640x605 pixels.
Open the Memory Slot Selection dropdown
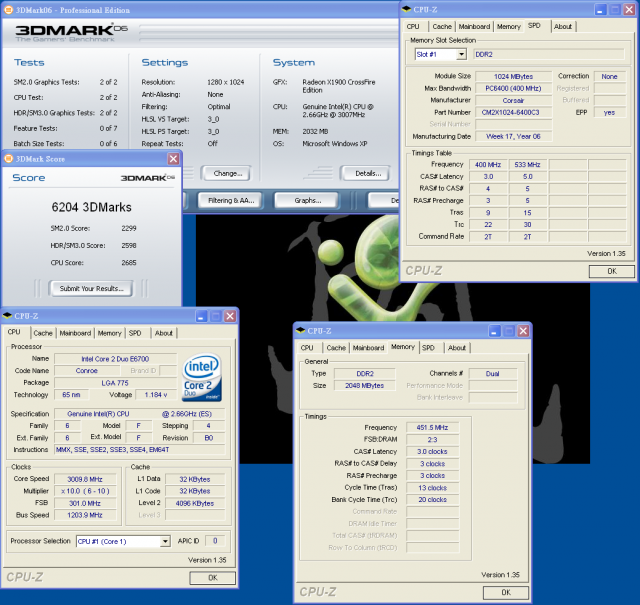(x=461, y=54)
